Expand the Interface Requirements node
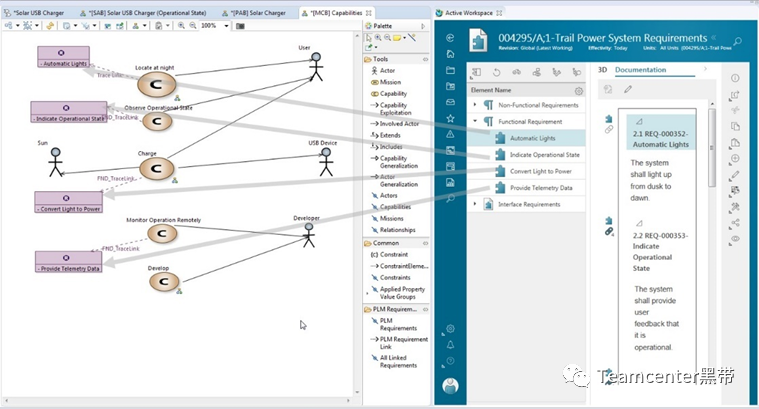This screenshot has height=409, width=759. 474,204
